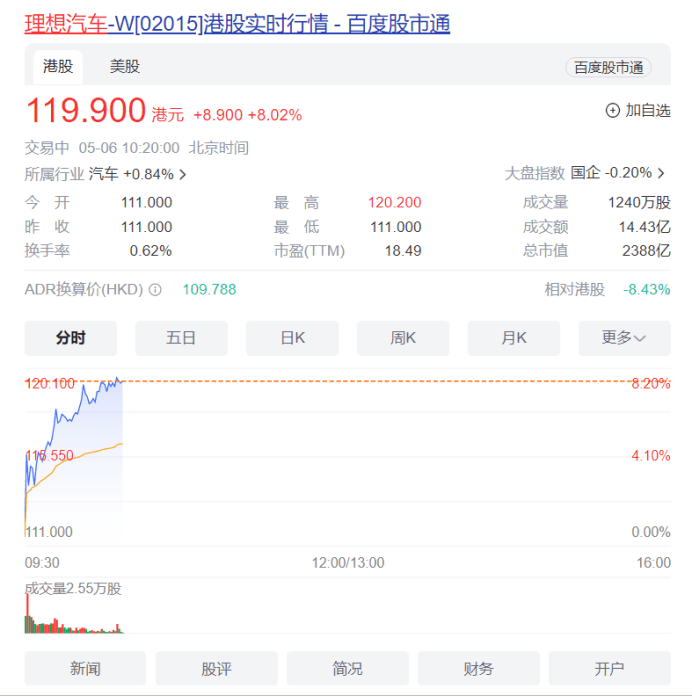Click the 120.100 chart axis label
The image size is (692, 697).
point(49,383)
